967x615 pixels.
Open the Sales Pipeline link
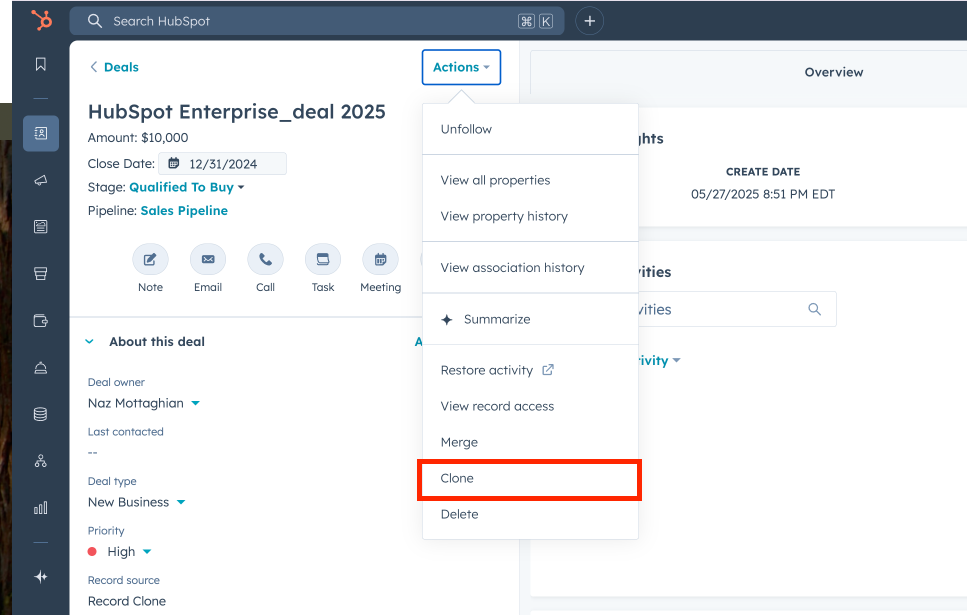point(184,210)
